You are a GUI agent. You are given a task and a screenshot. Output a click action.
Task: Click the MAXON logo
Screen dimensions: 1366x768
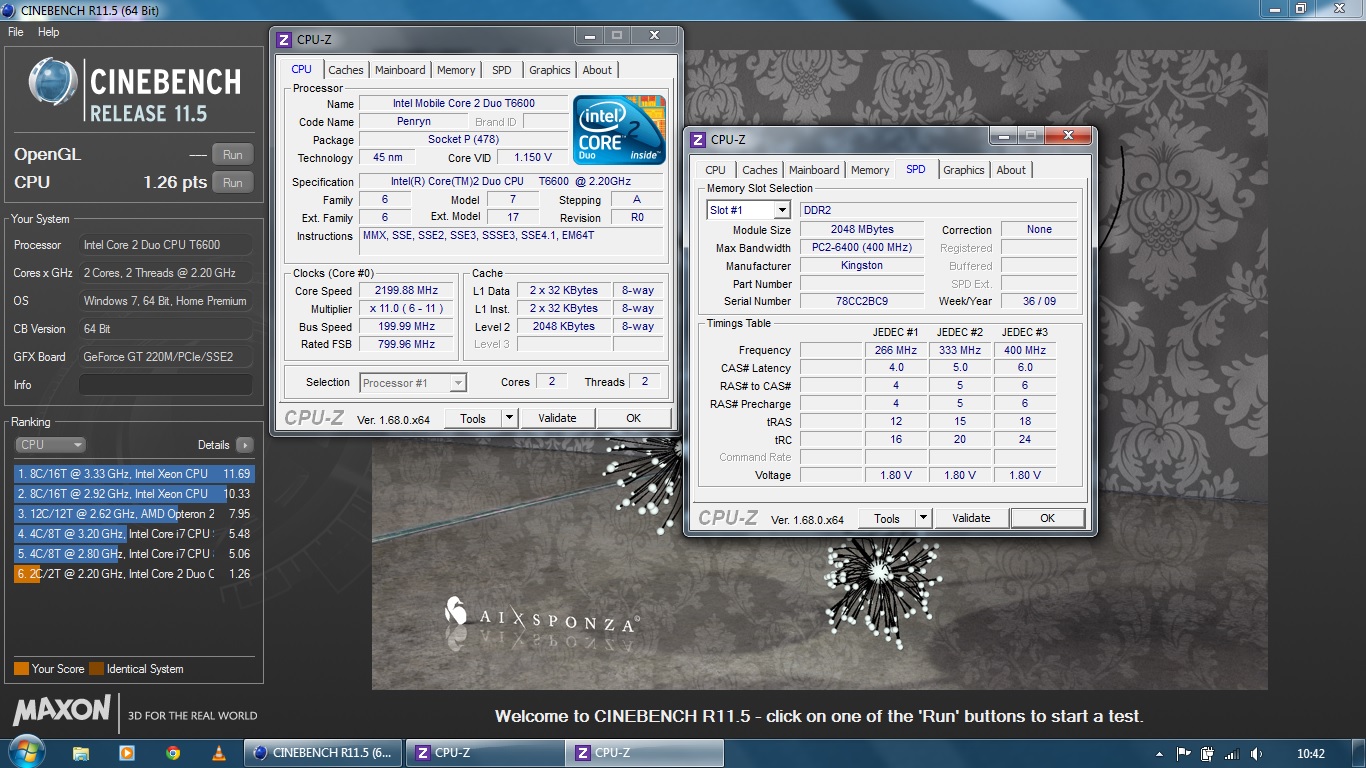pyautogui.click(x=62, y=712)
